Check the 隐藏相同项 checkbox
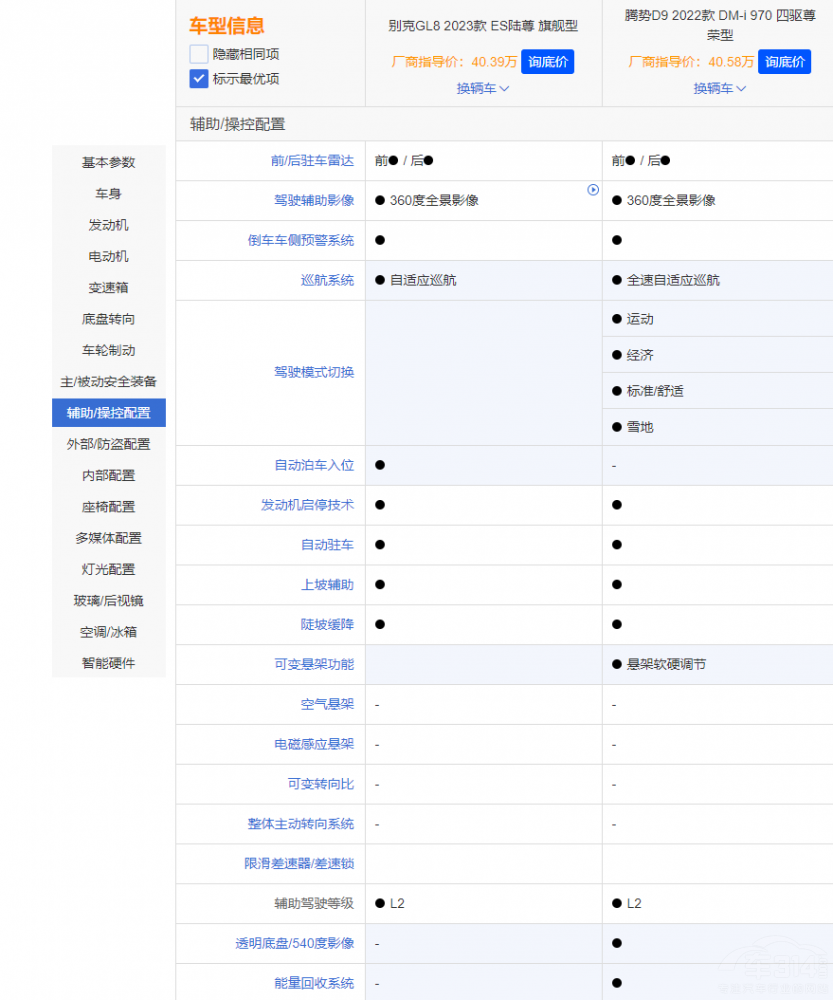 [199, 54]
